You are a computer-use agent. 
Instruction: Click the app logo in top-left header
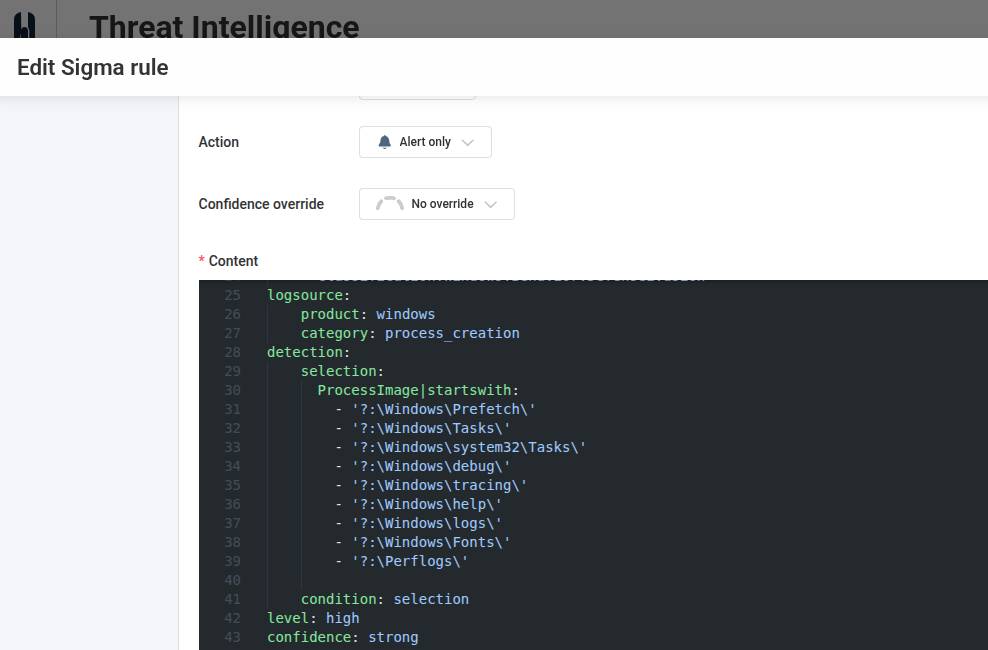coord(25,25)
